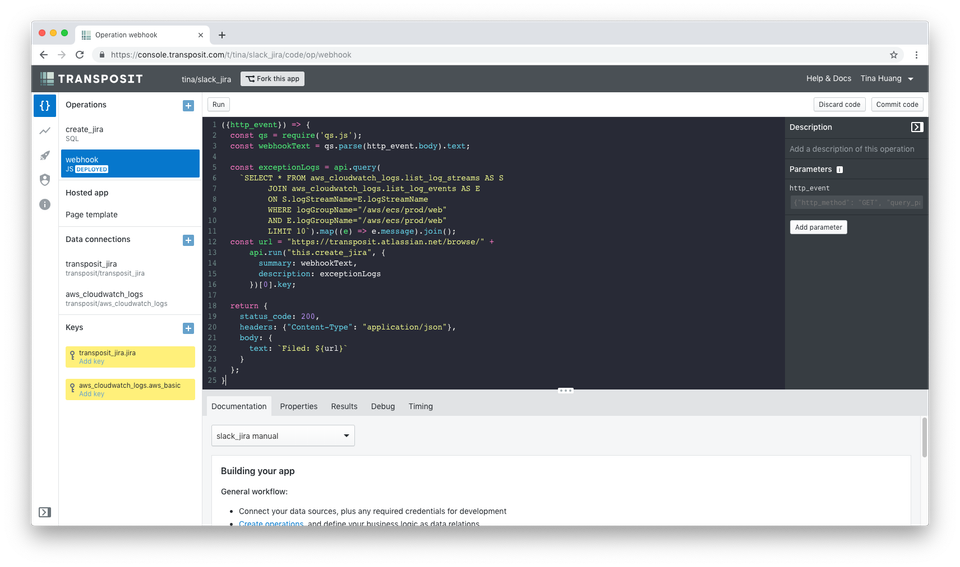Viewport: 960px width, 567px height.
Task: Open the shield user-auth sidebar icon
Action: tap(45, 180)
